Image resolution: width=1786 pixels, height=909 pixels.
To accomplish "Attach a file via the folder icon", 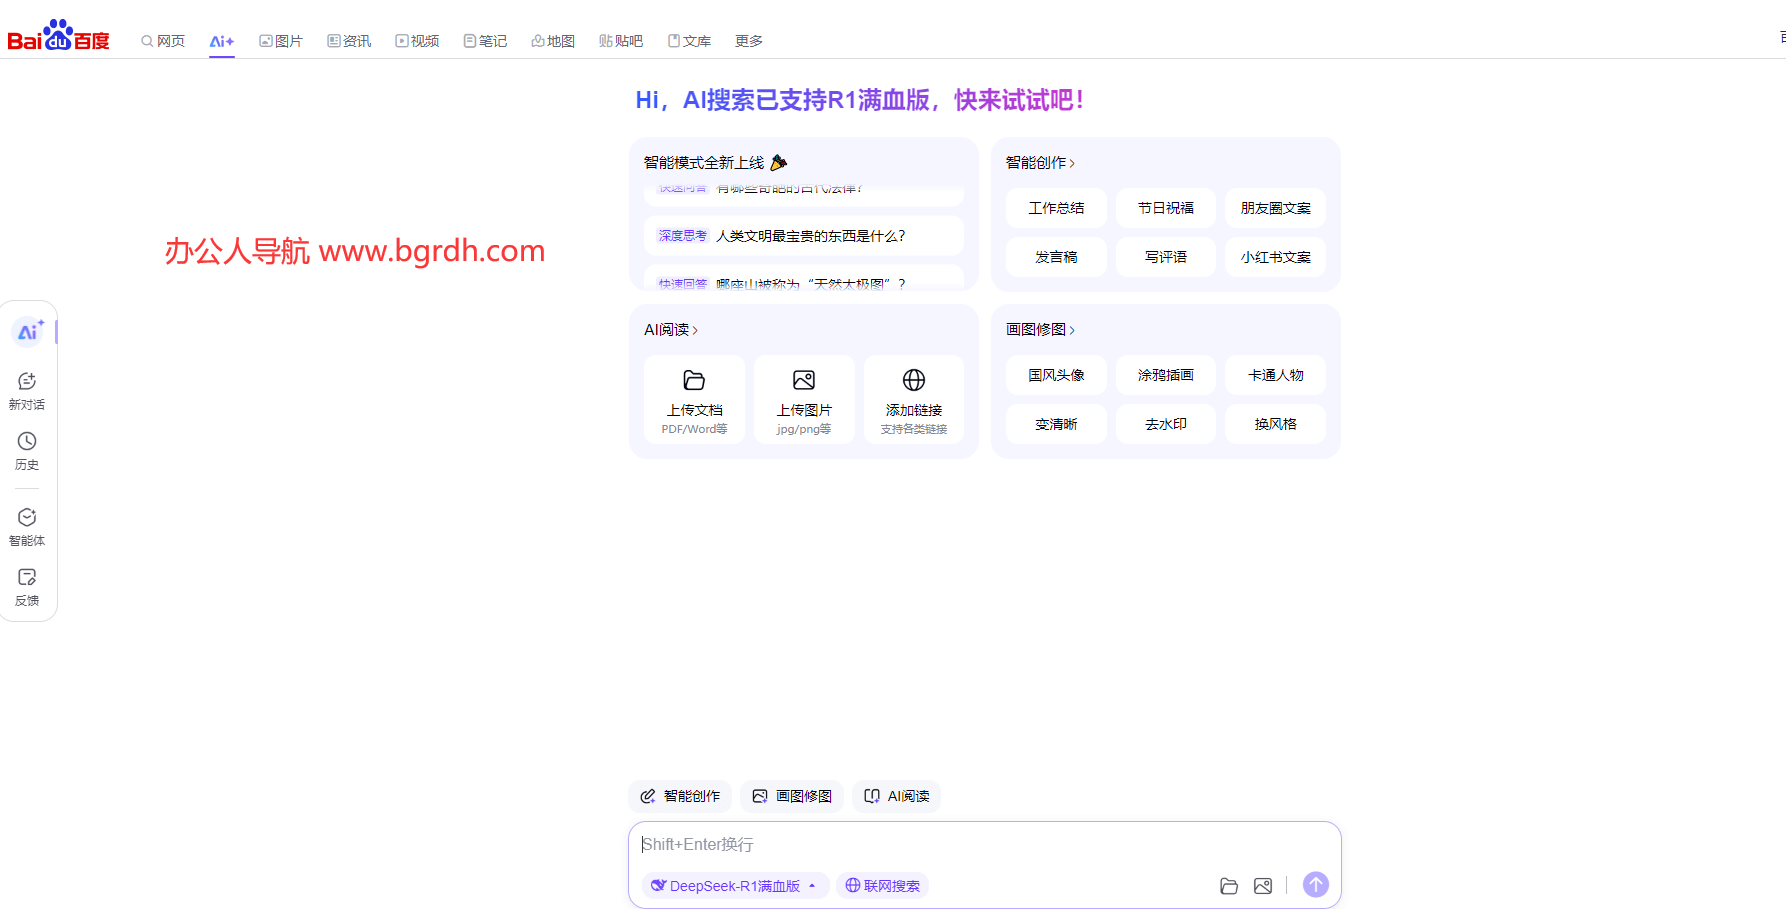I will [x=1229, y=886].
